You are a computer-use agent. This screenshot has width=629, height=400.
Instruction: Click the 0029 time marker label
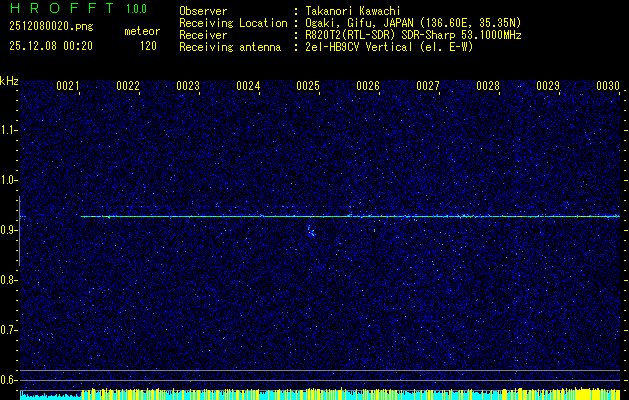click(x=548, y=86)
